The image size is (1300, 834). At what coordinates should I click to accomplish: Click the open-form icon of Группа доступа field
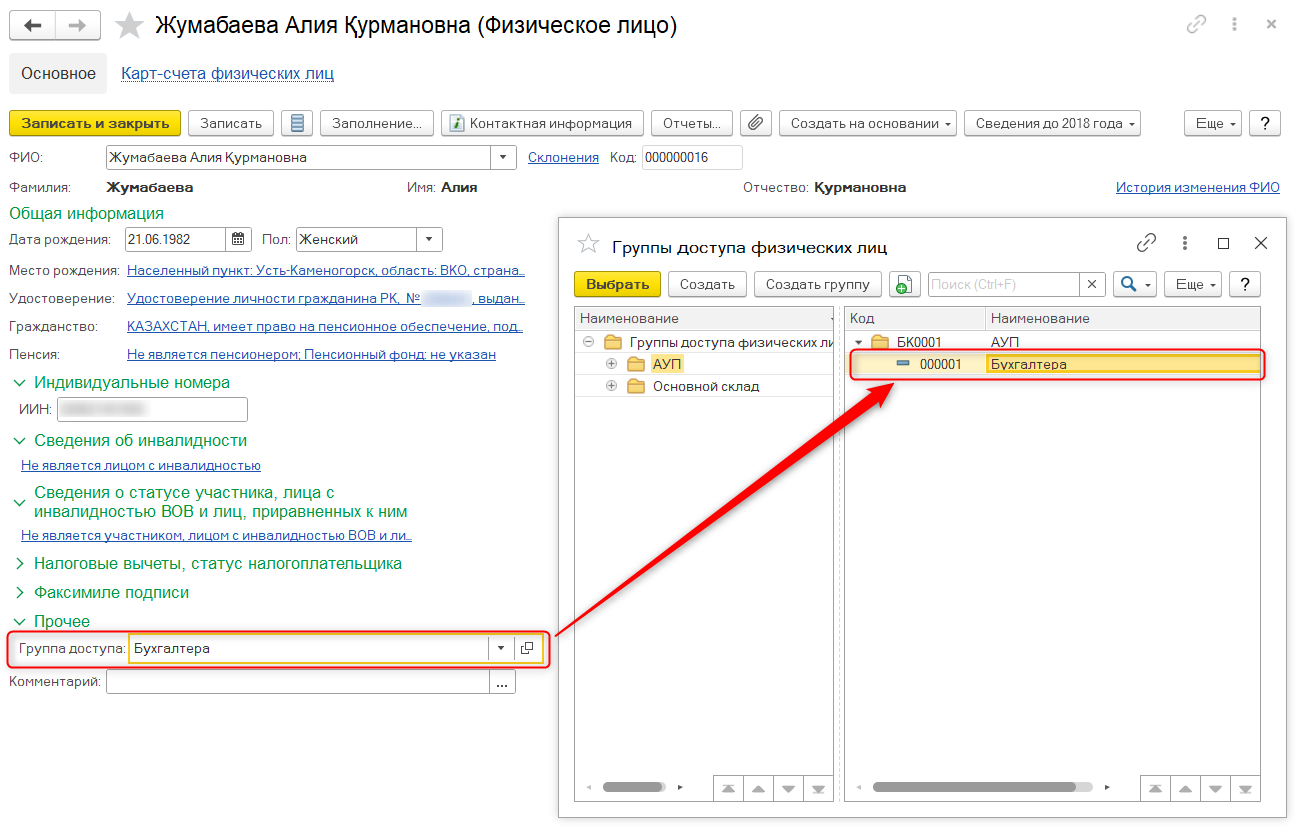(x=528, y=648)
